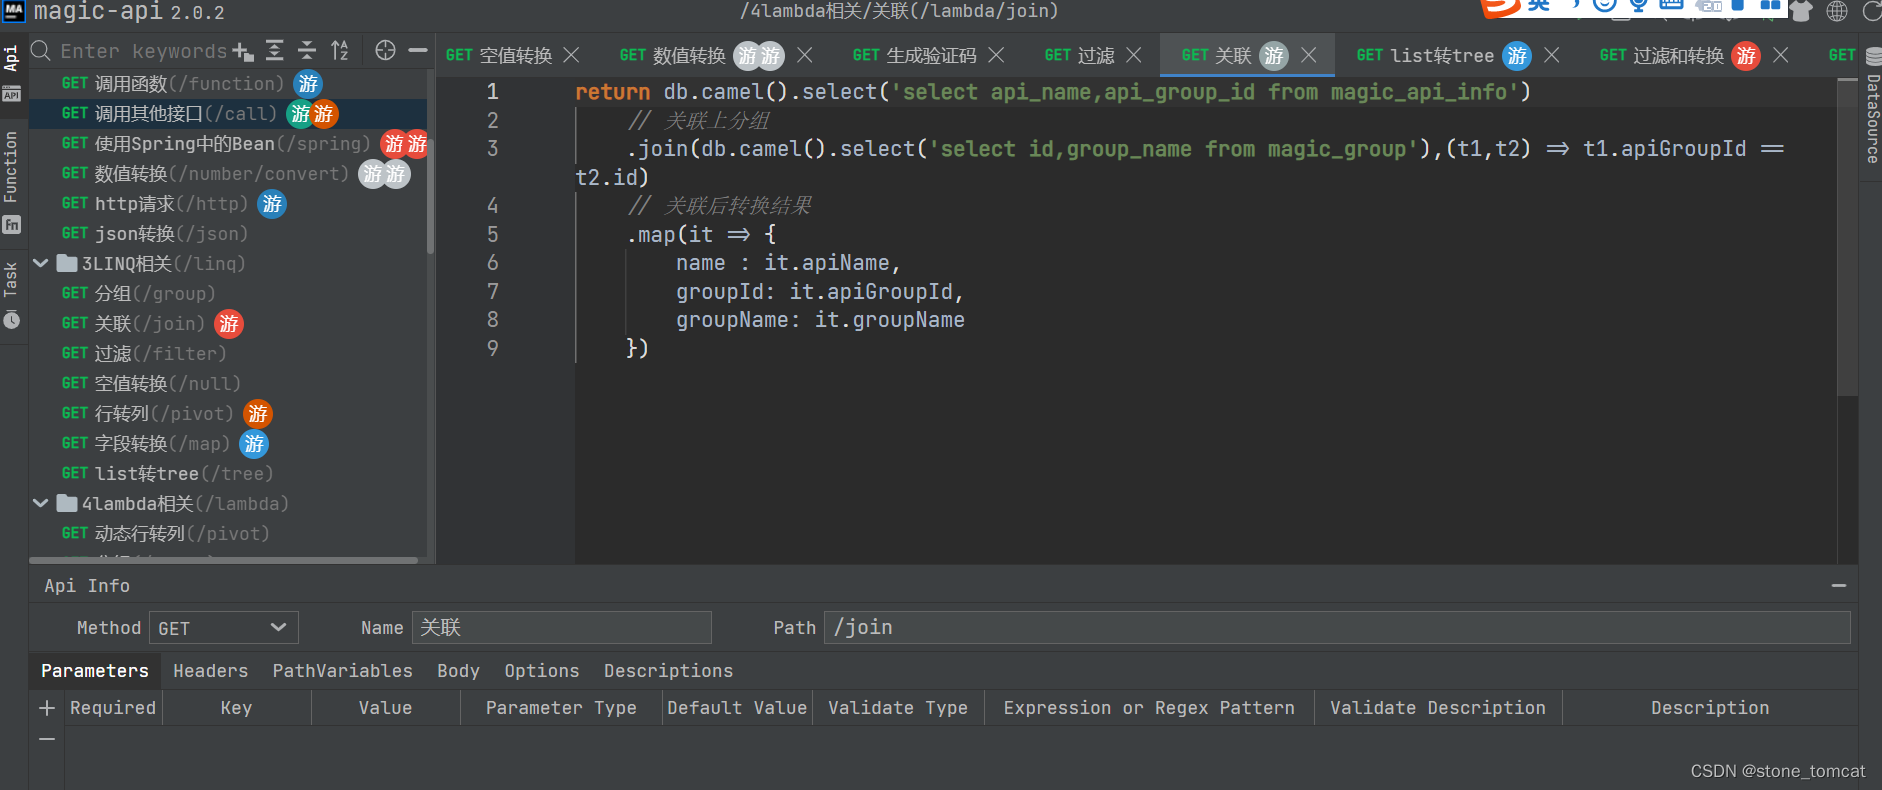Close the 生成验证码 tab
This screenshot has width=1882, height=790.
click(996, 55)
